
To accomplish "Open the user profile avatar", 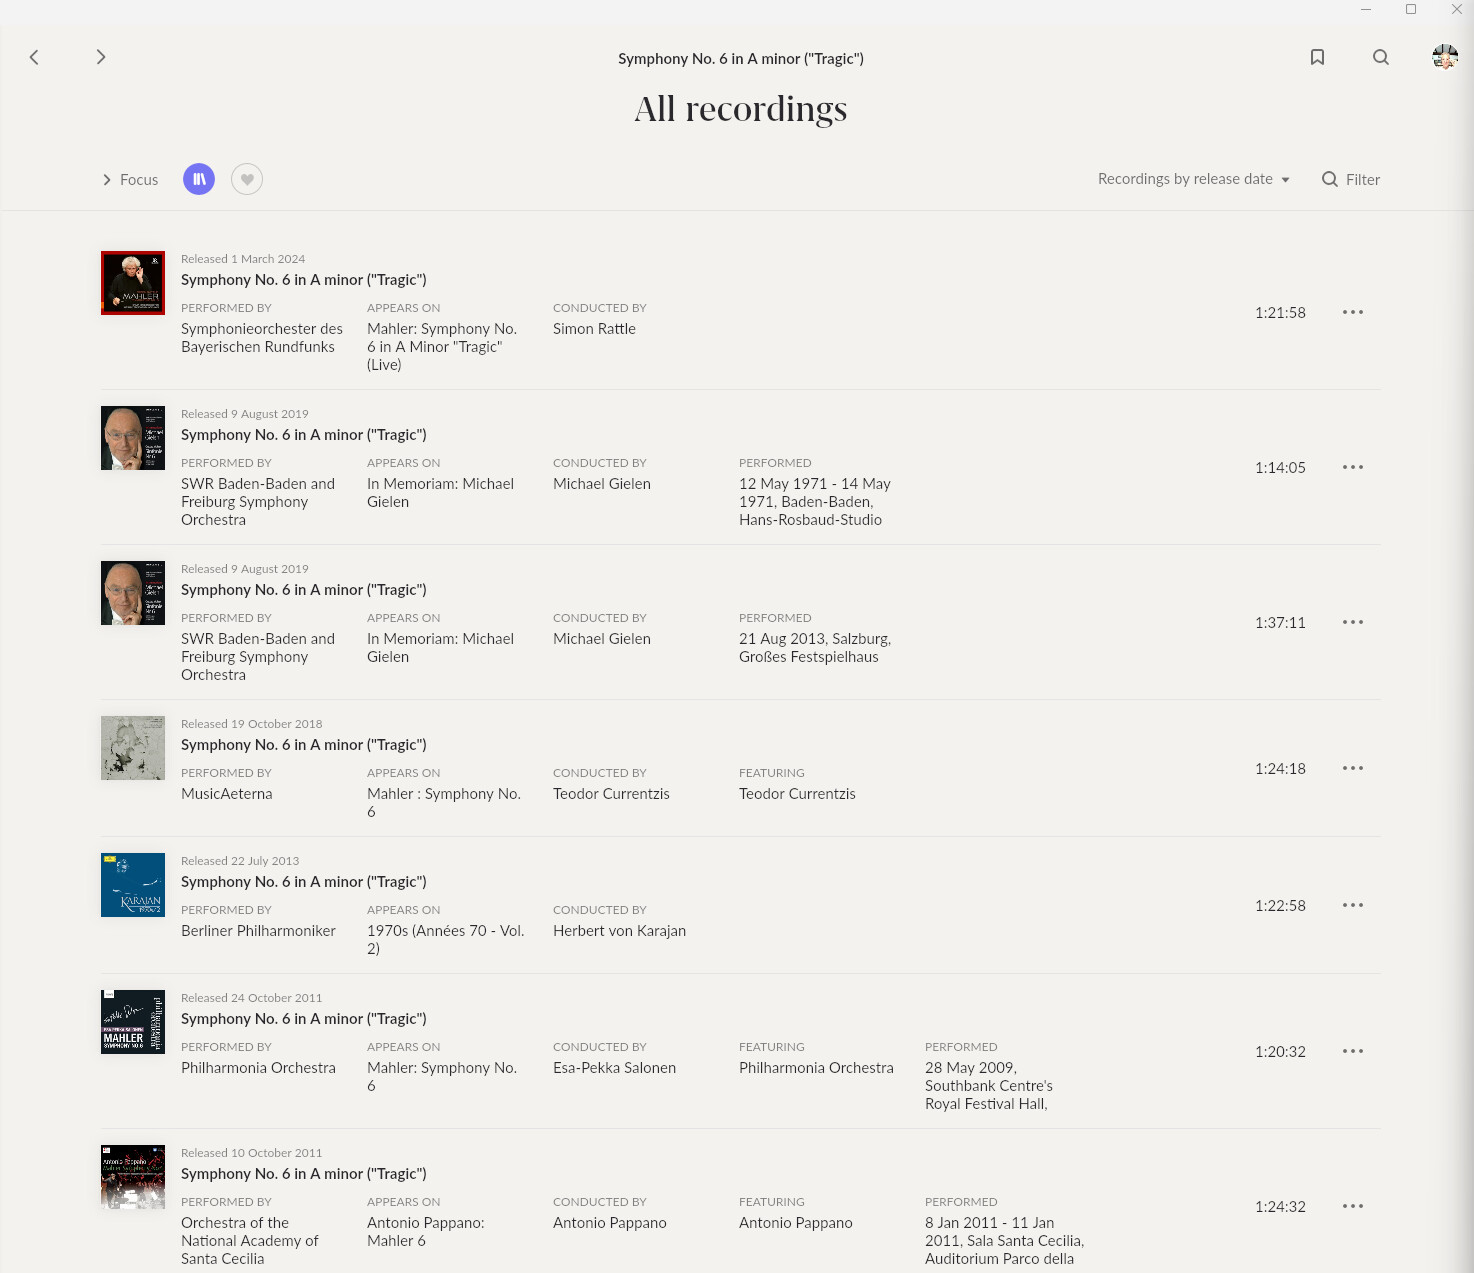I will coord(1445,57).
